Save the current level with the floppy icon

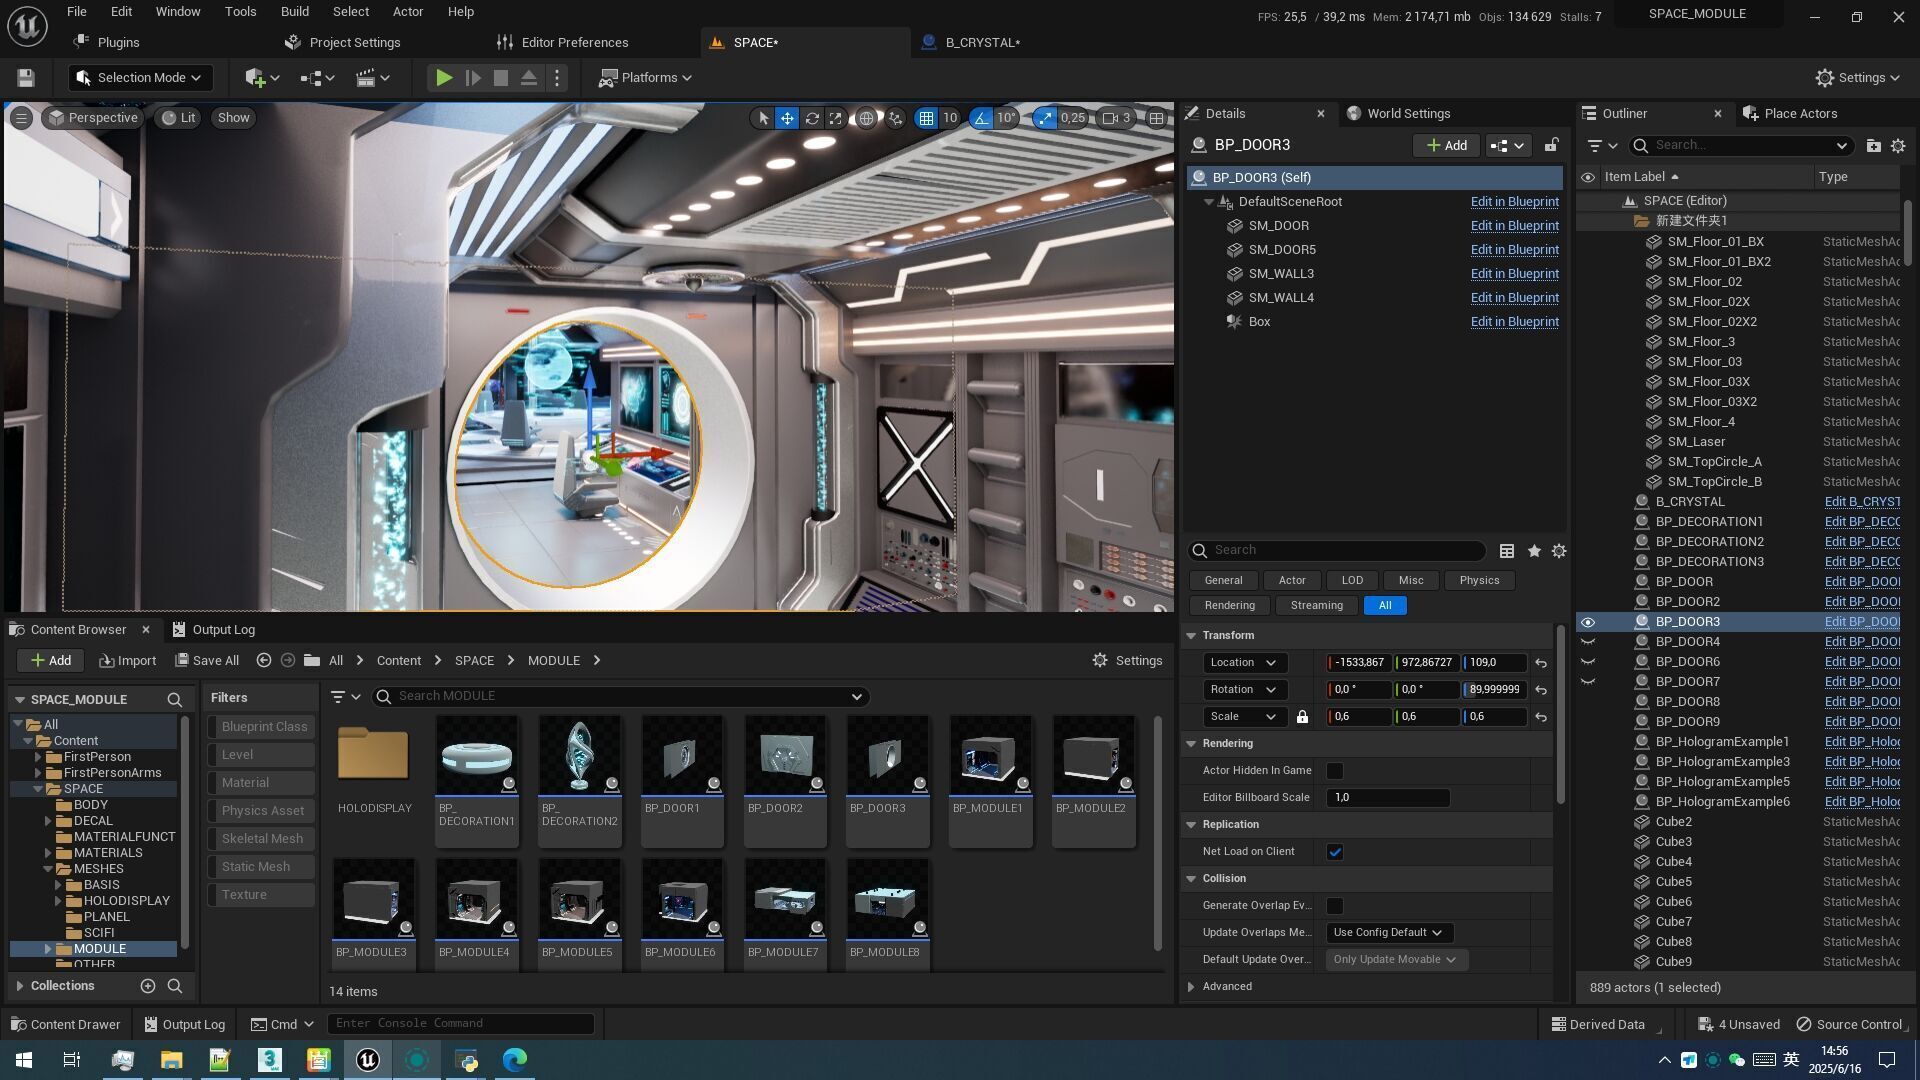click(26, 78)
